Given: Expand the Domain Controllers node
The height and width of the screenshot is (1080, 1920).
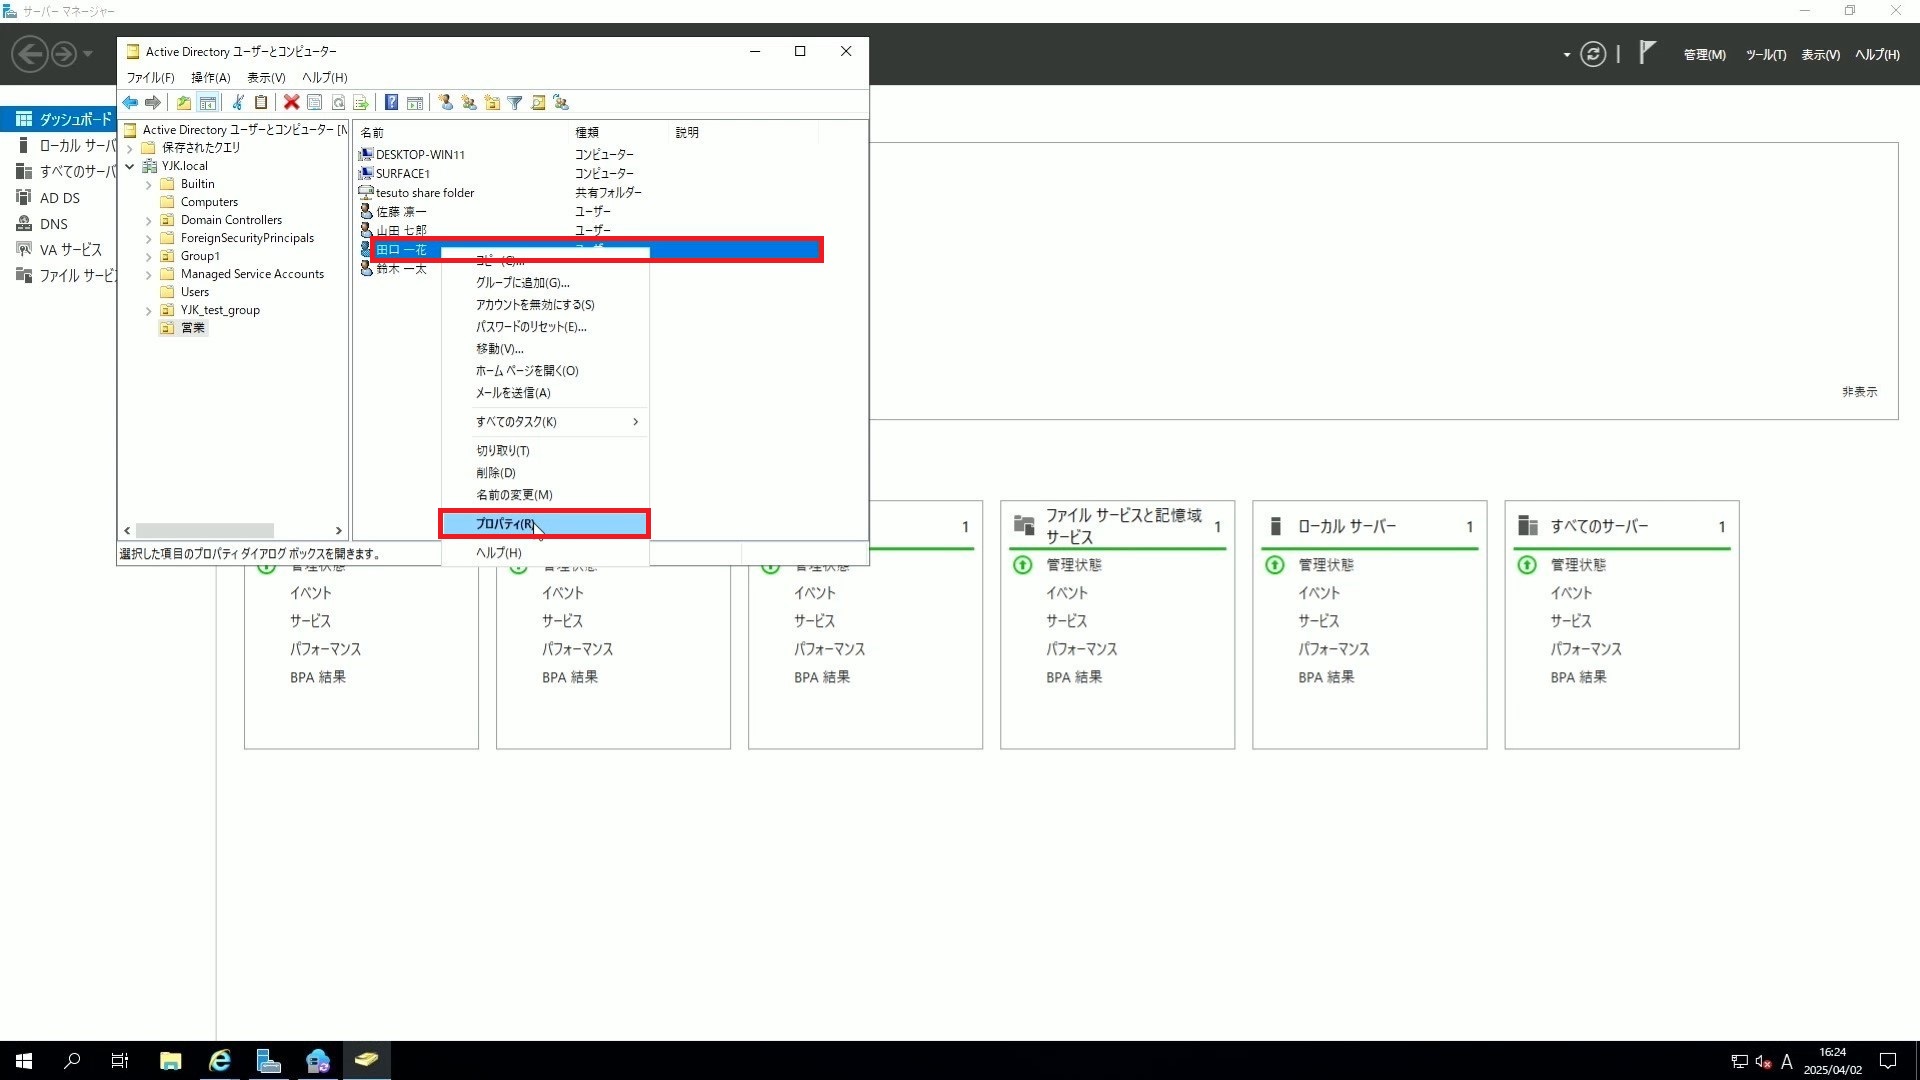Looking at the screenshot, I should pos(149,220).
